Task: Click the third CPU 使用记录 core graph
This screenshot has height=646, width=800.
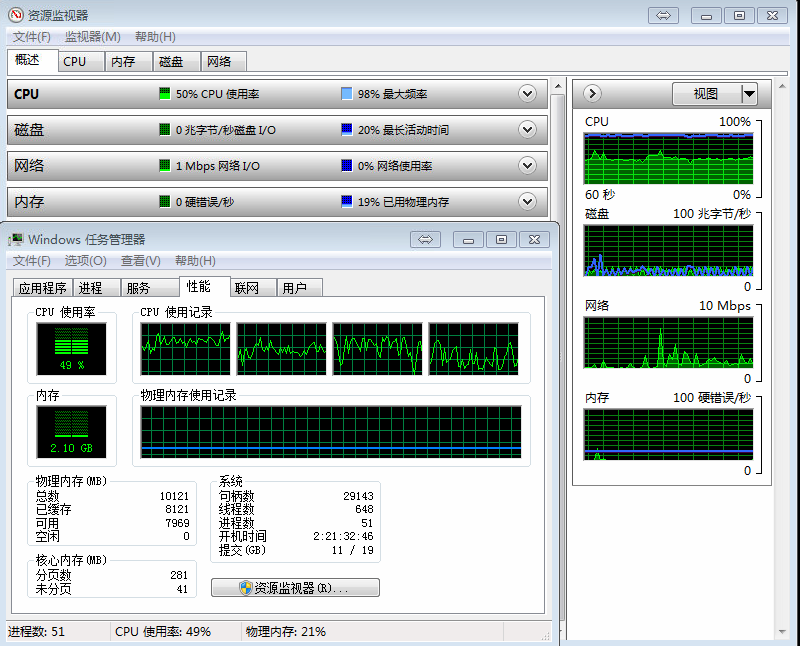Action: point(378,349)
